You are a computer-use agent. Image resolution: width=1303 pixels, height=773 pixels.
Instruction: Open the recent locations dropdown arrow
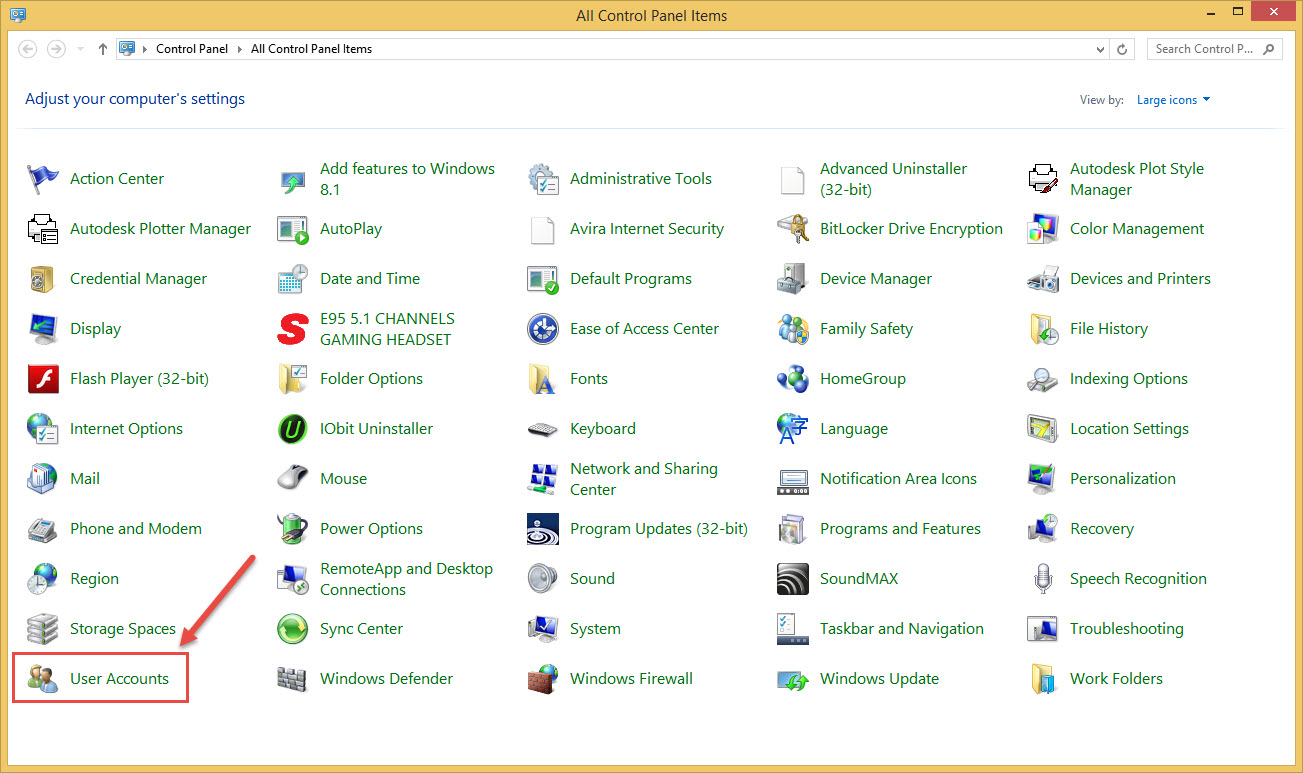(80, 49)
